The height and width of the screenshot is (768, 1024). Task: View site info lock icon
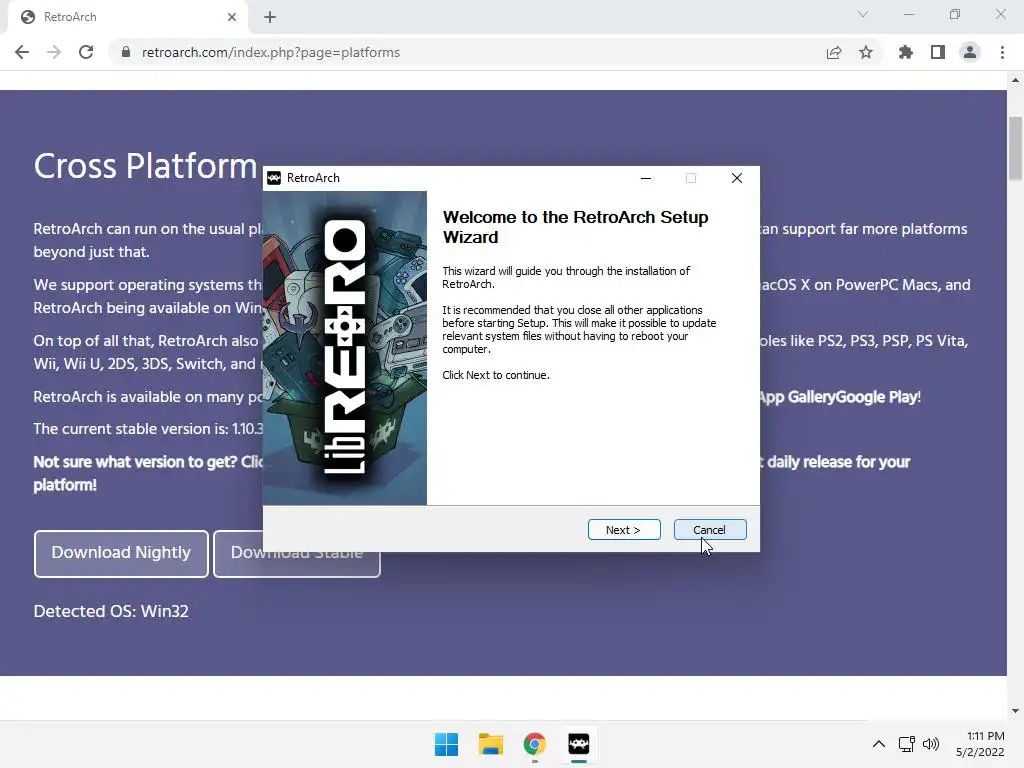click(126, 52)
